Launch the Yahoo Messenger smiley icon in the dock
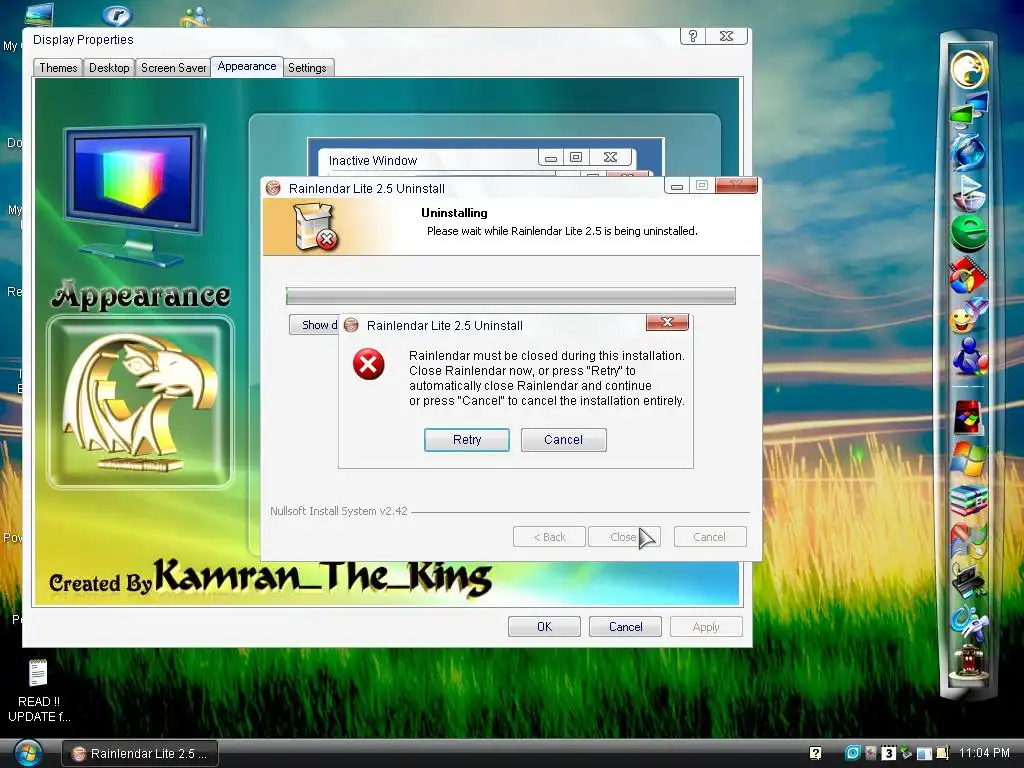This screenshot has height=768, width=1024. tap(968, 316)
